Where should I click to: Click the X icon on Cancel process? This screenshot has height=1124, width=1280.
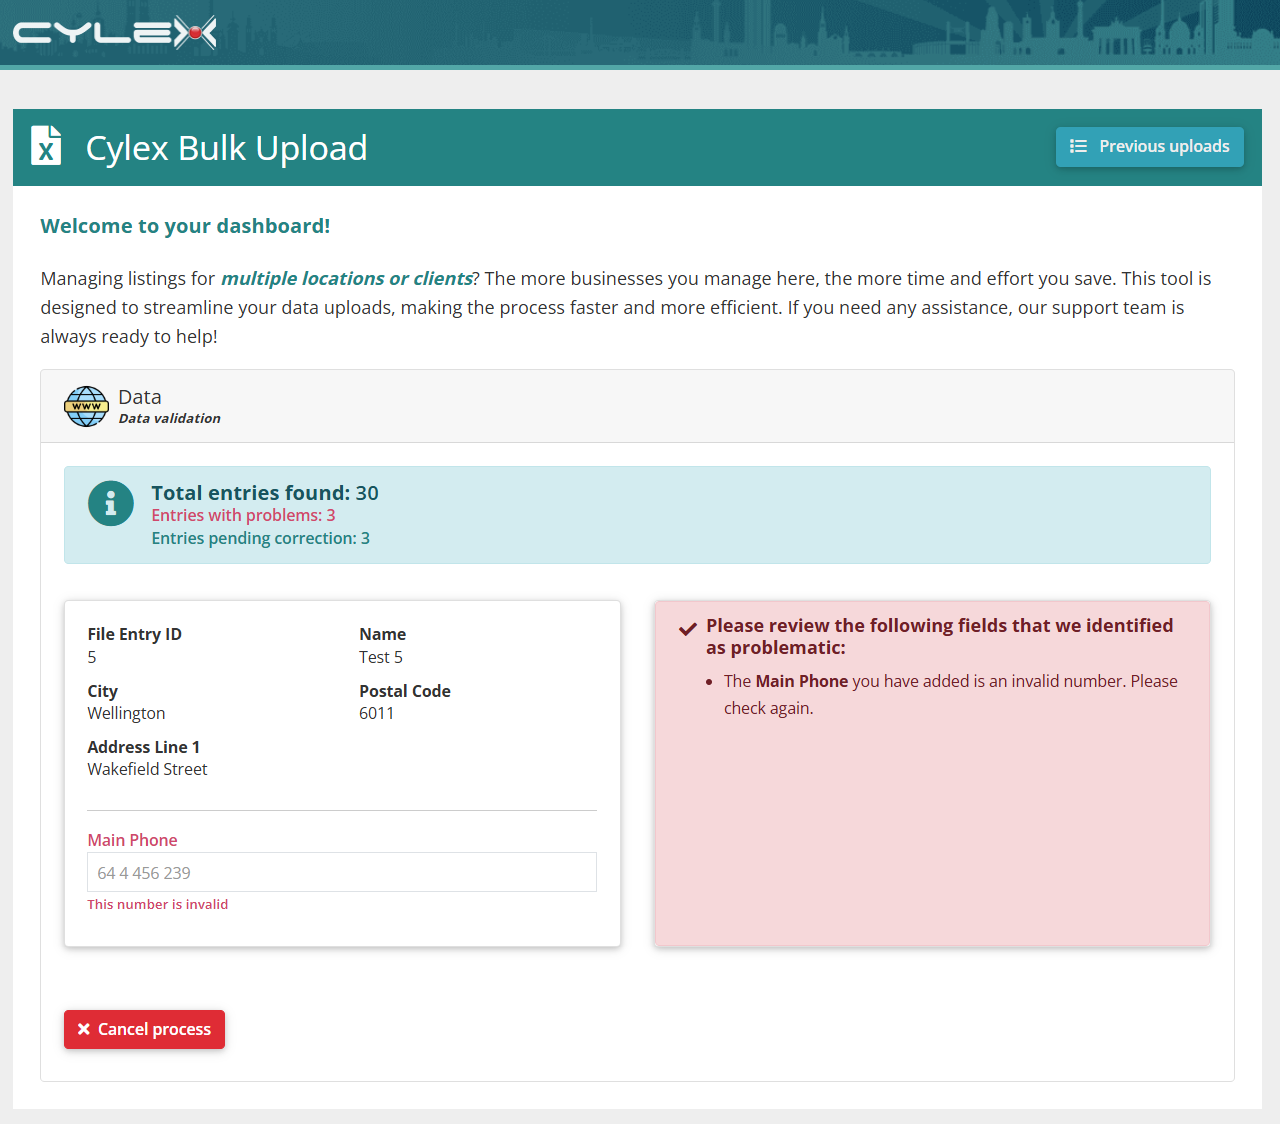[84, 1029]
